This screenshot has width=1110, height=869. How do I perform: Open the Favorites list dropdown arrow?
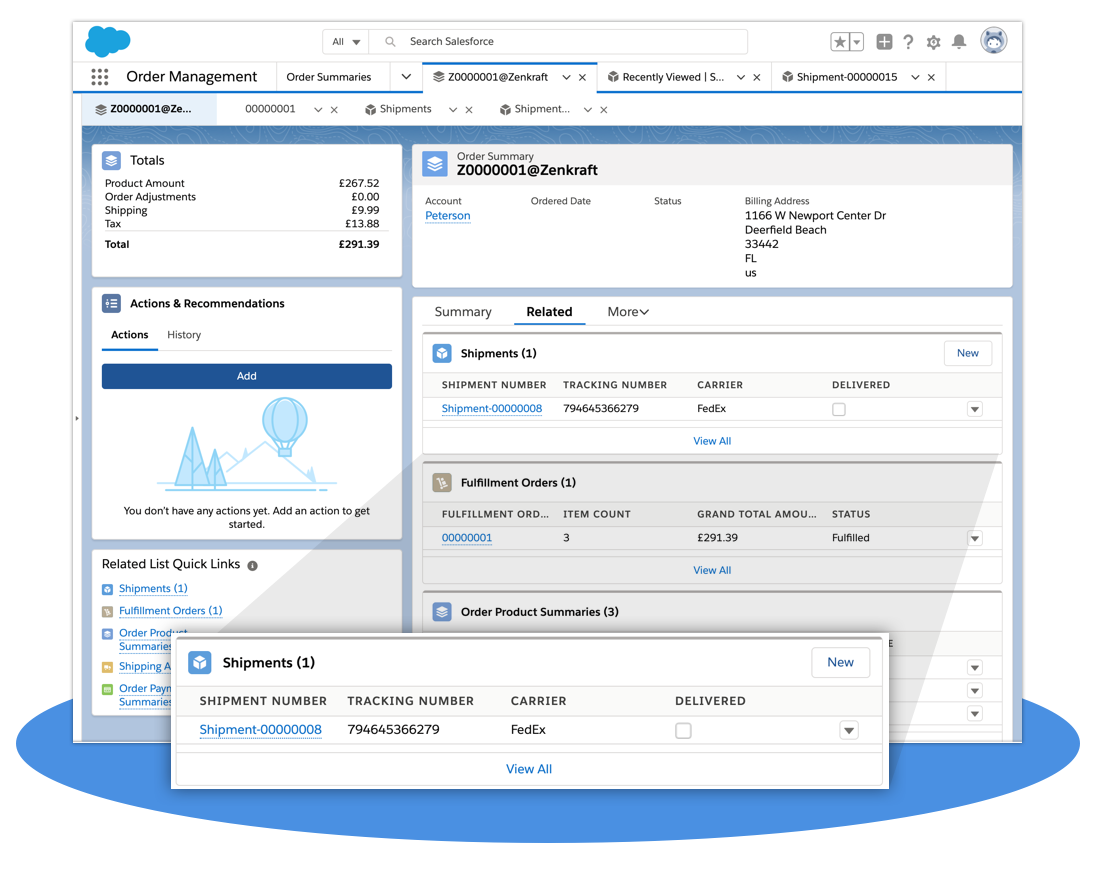pyautogui.click(x=857, y=42)
